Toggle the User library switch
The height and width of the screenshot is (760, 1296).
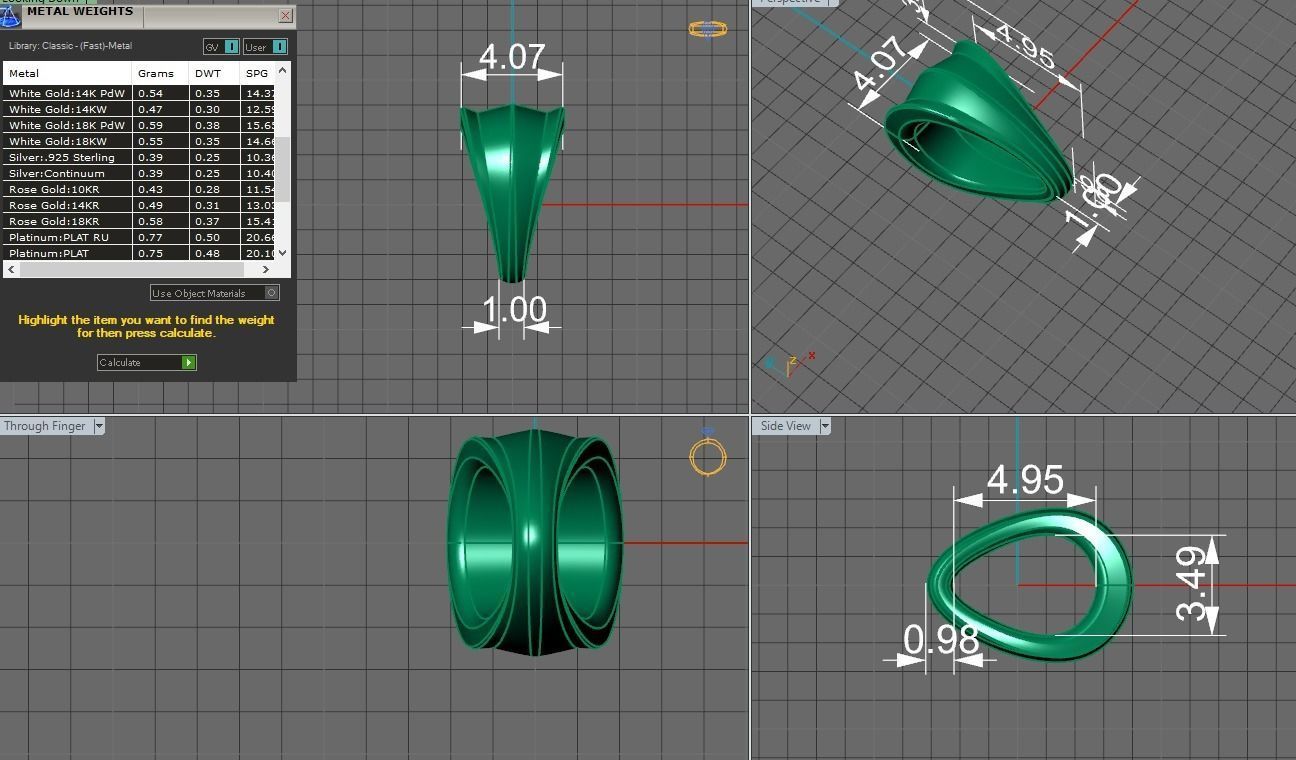(x=265, y=47)
